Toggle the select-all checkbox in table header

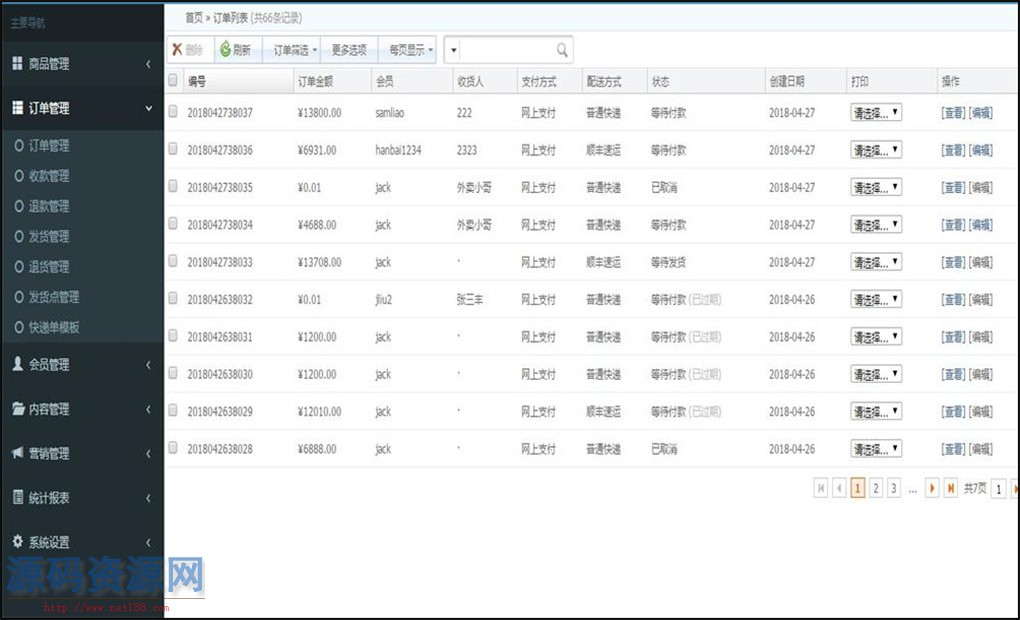tap(173, 81)
